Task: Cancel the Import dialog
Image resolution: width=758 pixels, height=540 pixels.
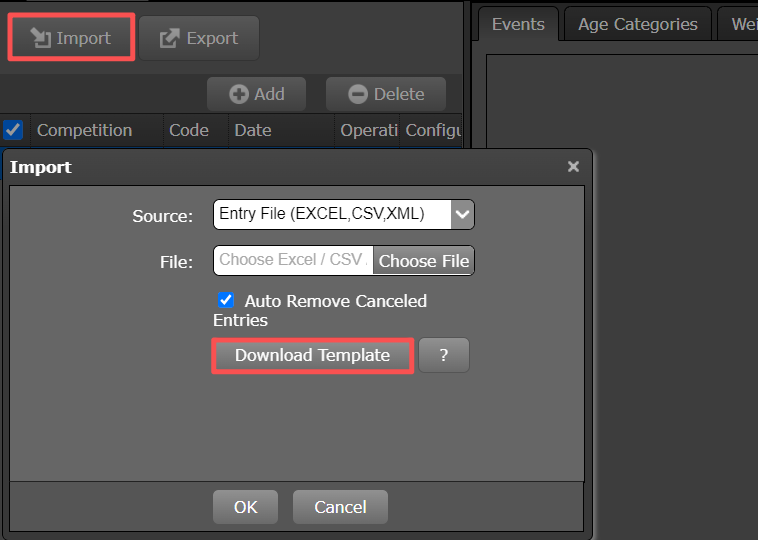Action: coord(340,507)
